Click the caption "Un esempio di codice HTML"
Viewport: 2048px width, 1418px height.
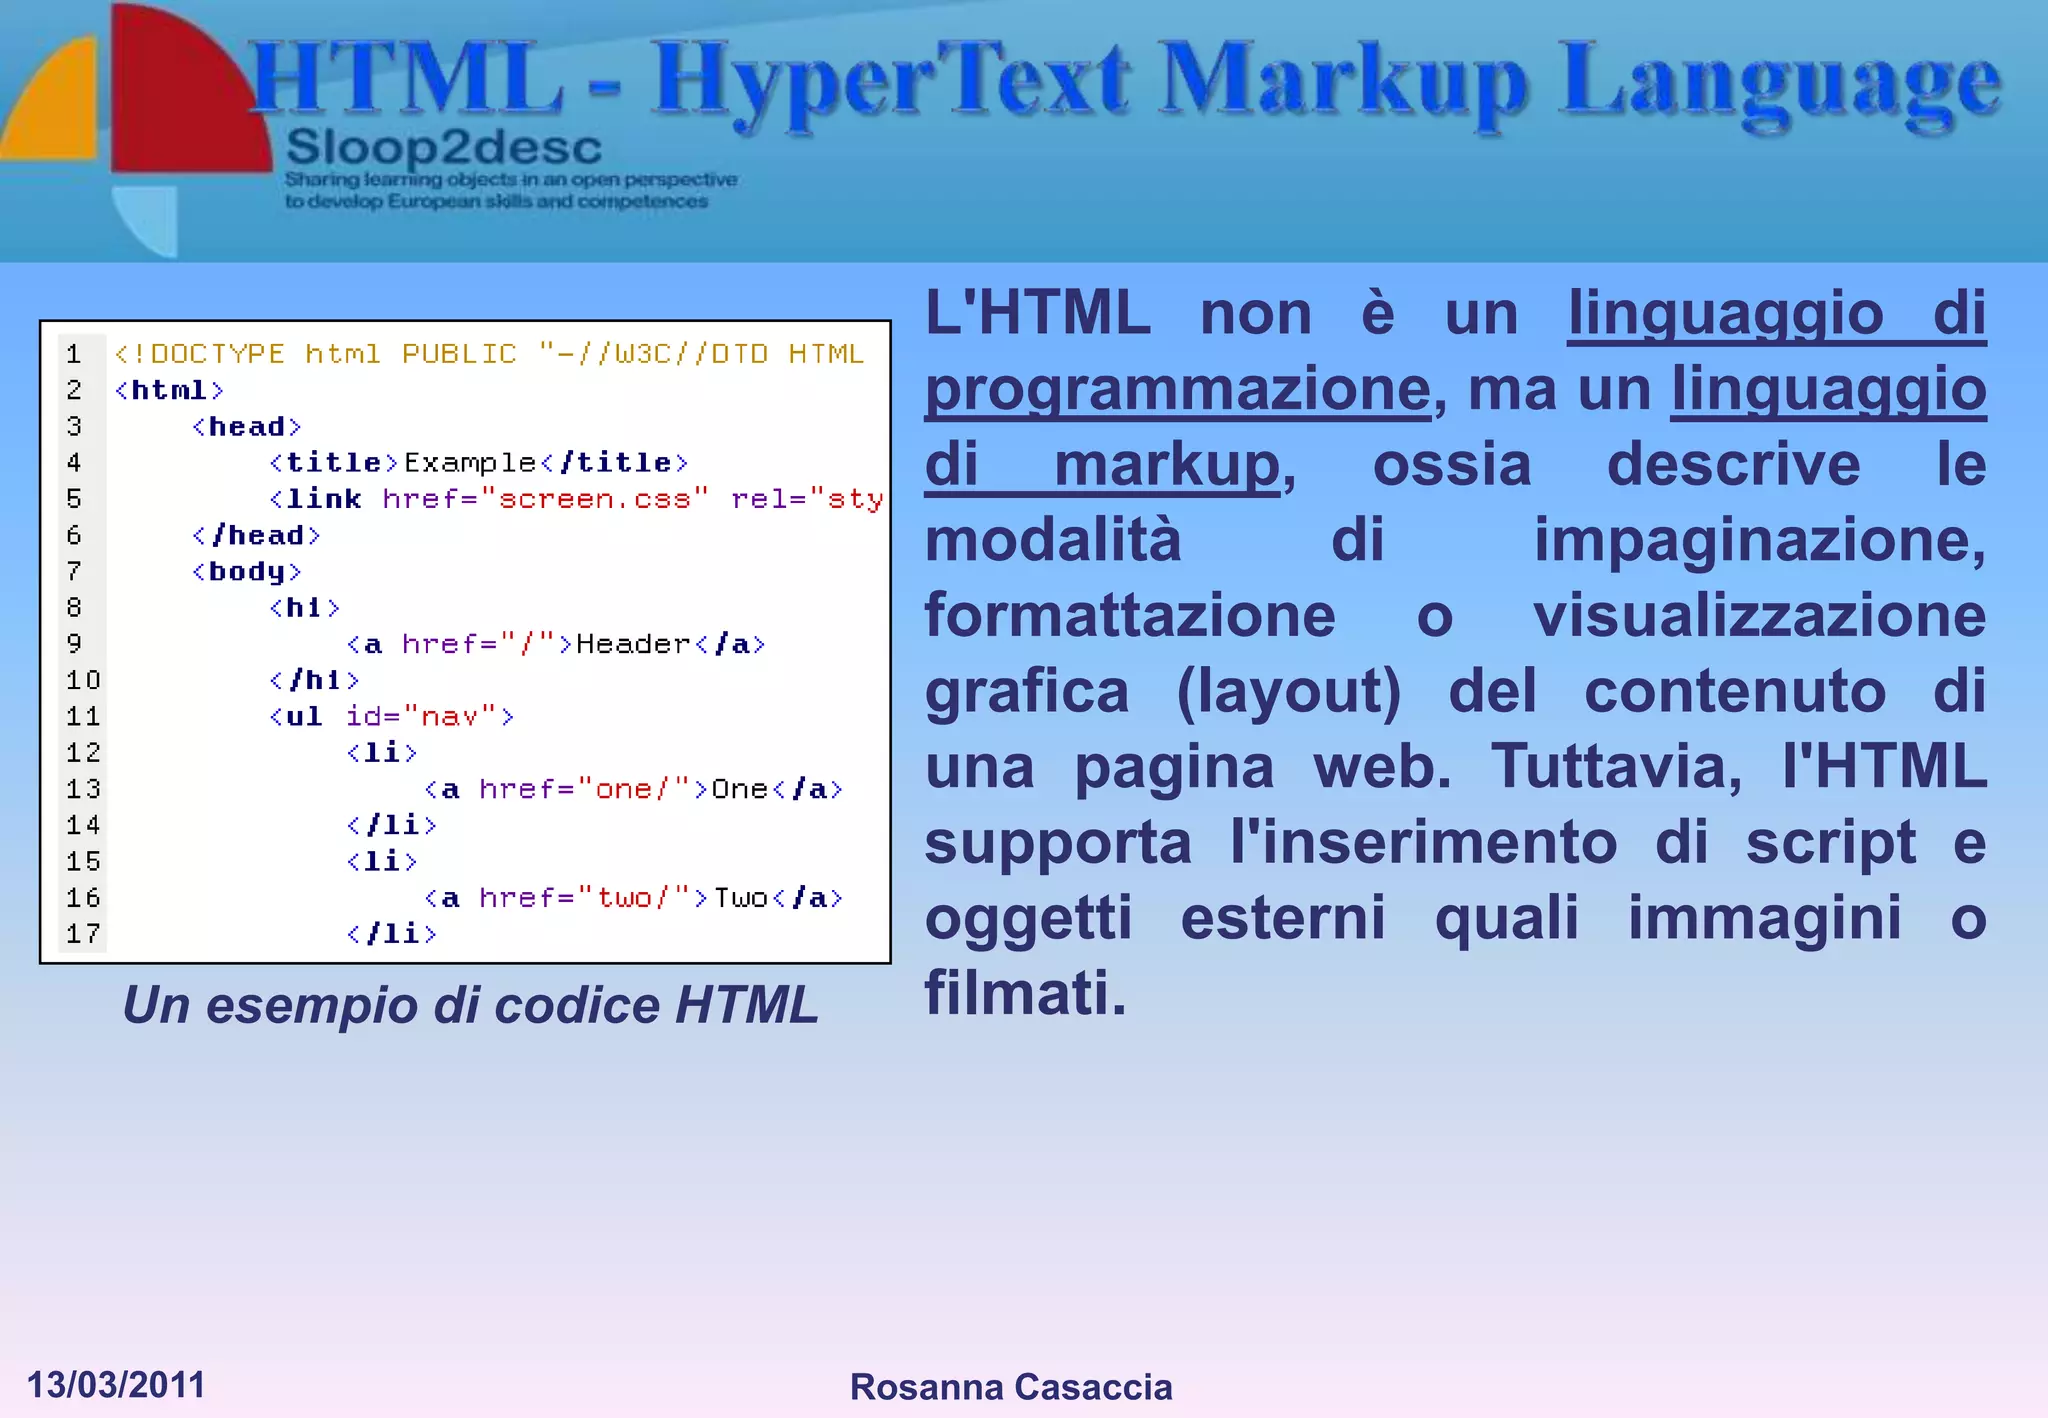click(x=470, y=1005)
